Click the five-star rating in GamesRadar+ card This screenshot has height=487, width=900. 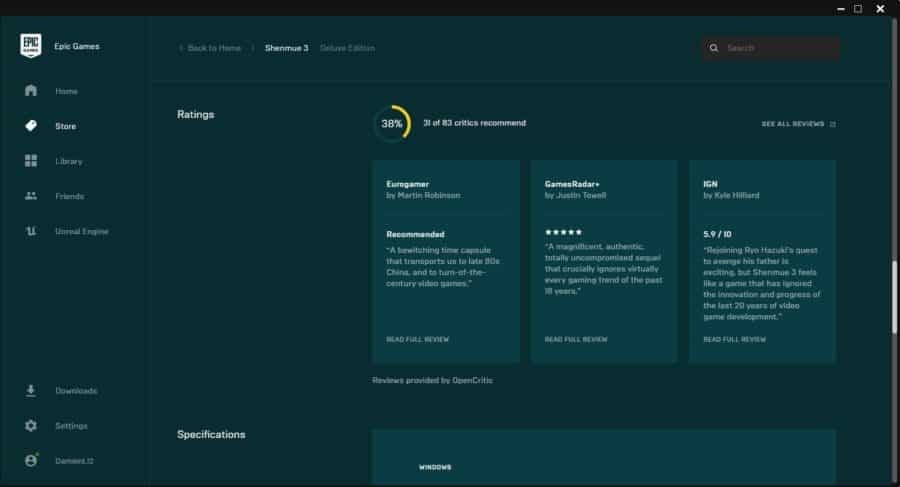coord(563,232)
